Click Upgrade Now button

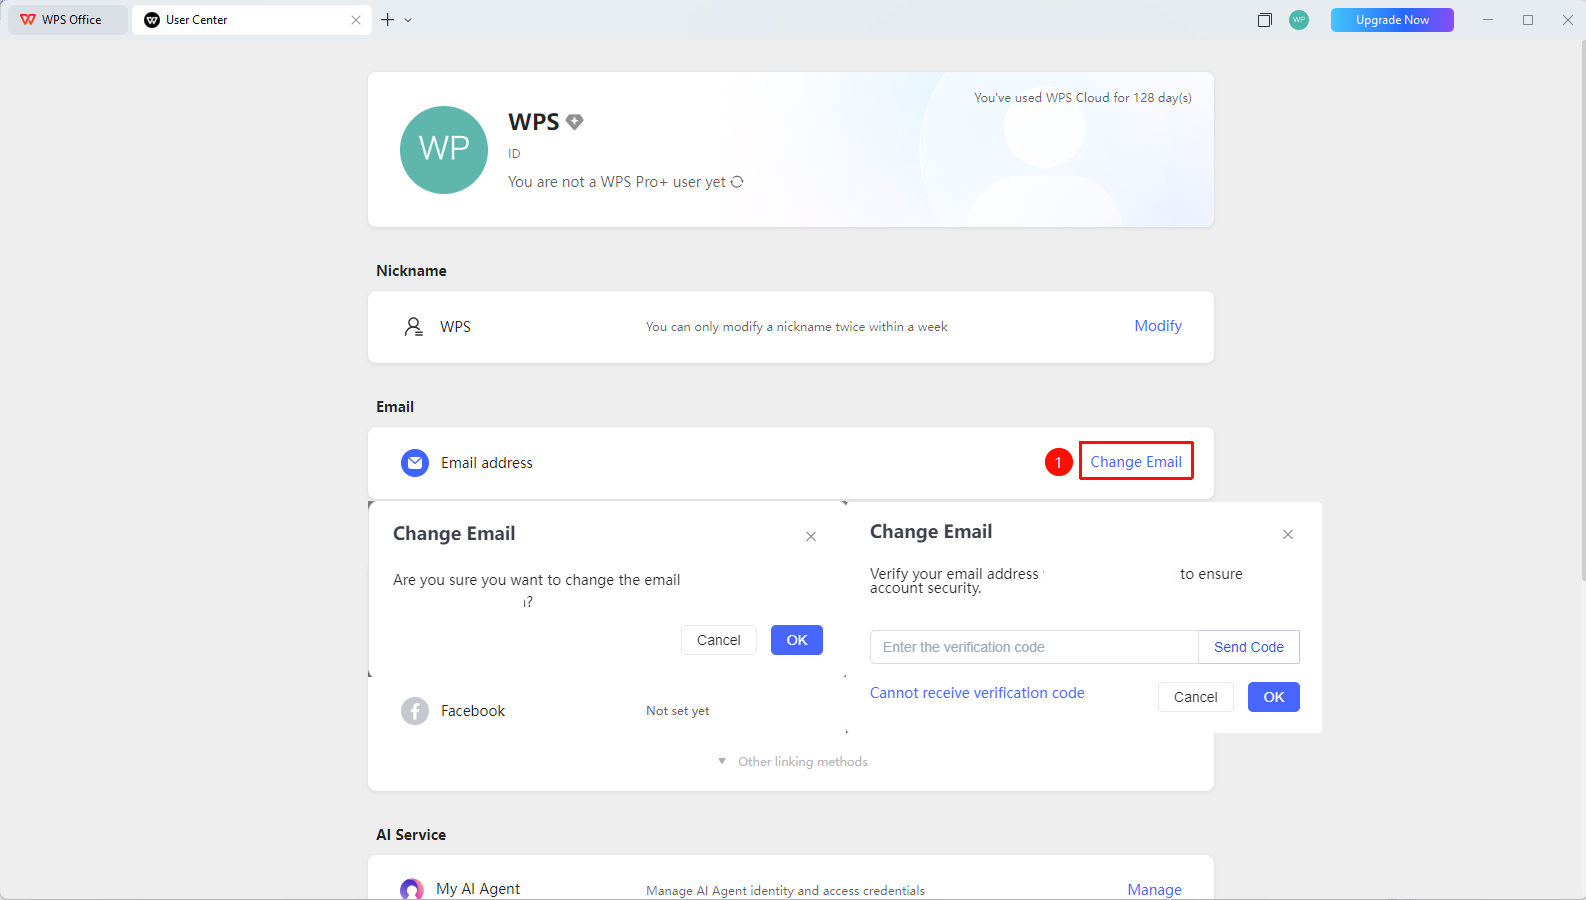[1392, 20]
